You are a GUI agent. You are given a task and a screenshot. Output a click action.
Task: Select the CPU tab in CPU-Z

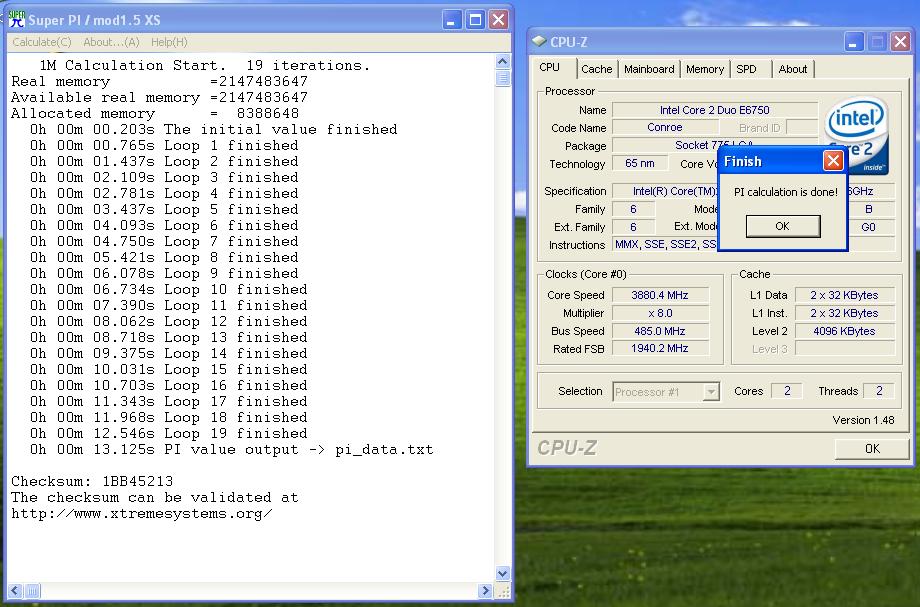pyautogui.click(x=550, y=67)
